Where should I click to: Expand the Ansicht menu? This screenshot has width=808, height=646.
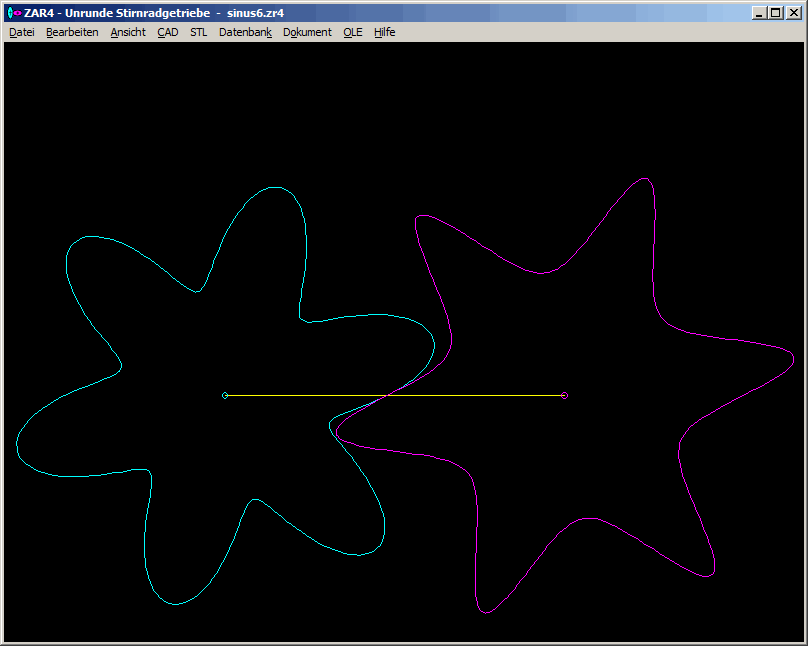(128, 32)
